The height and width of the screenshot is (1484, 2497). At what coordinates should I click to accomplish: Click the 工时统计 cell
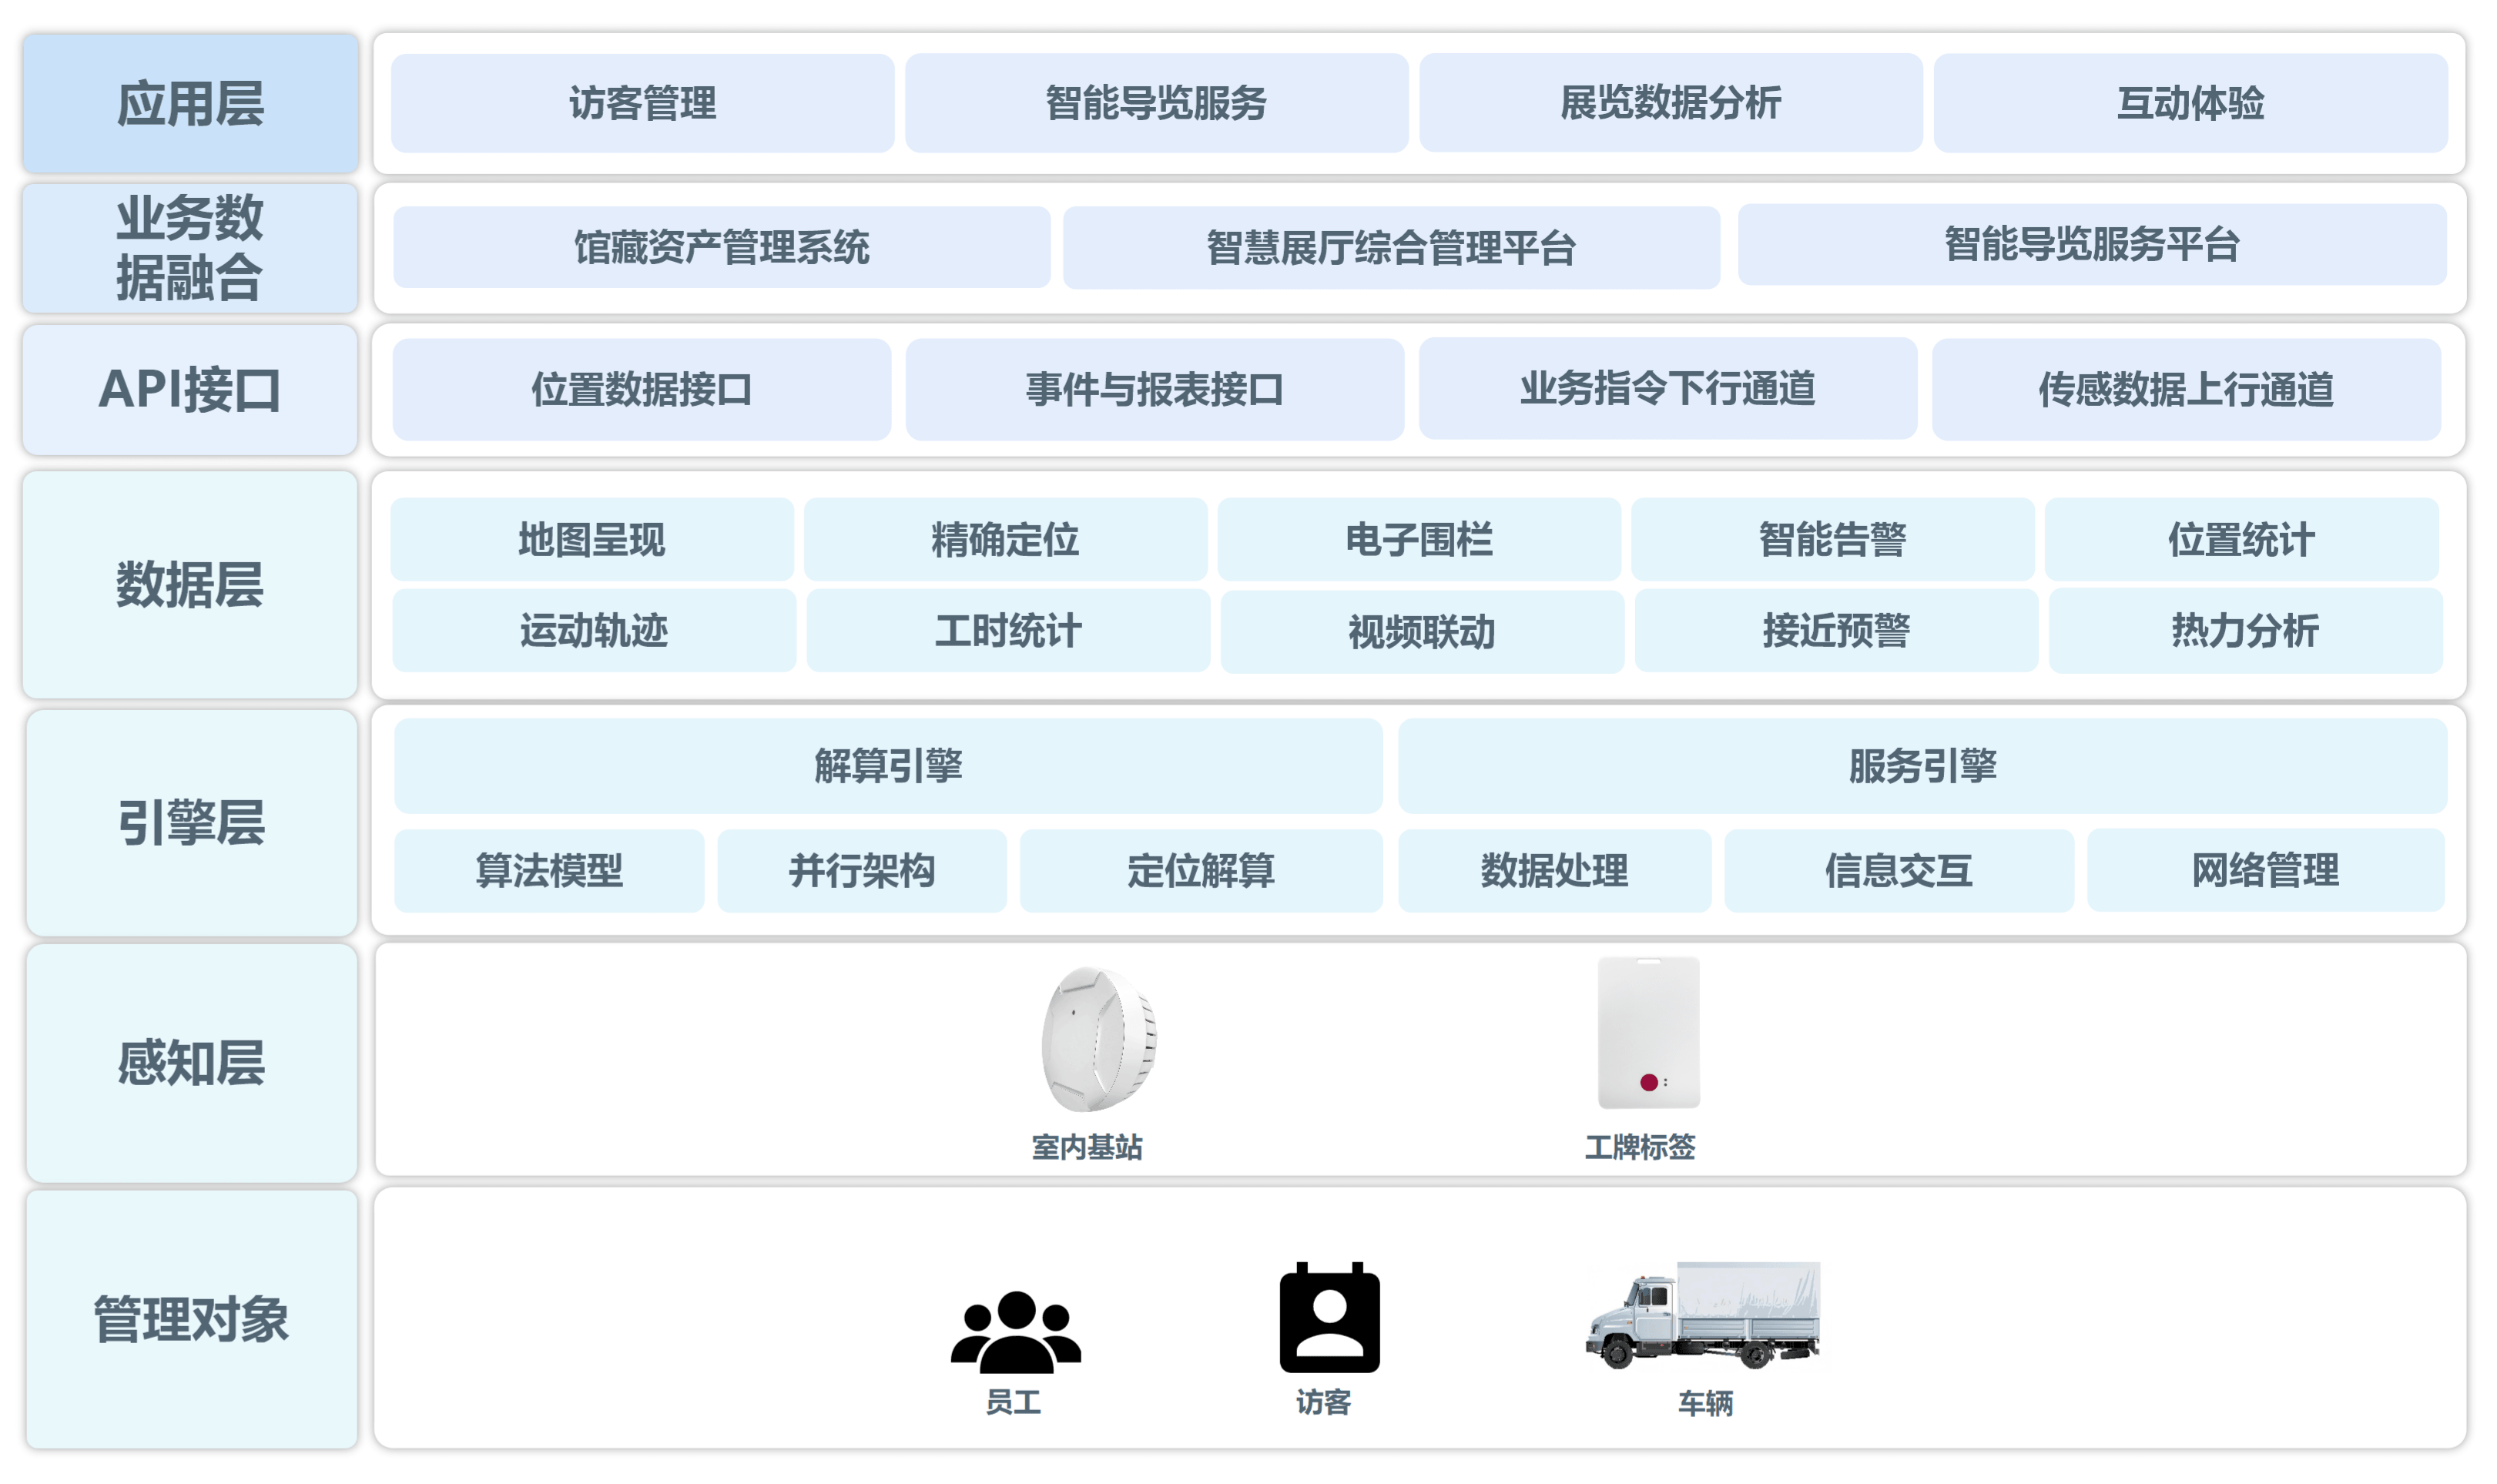(1008, 630)
